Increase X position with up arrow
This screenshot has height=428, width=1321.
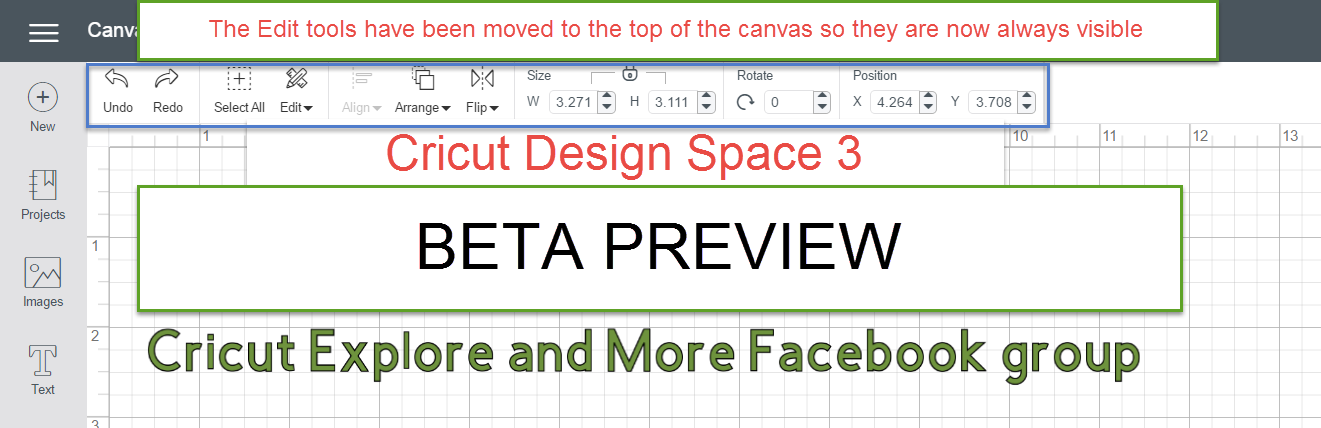pyautogui.click(x=928, y=97)
